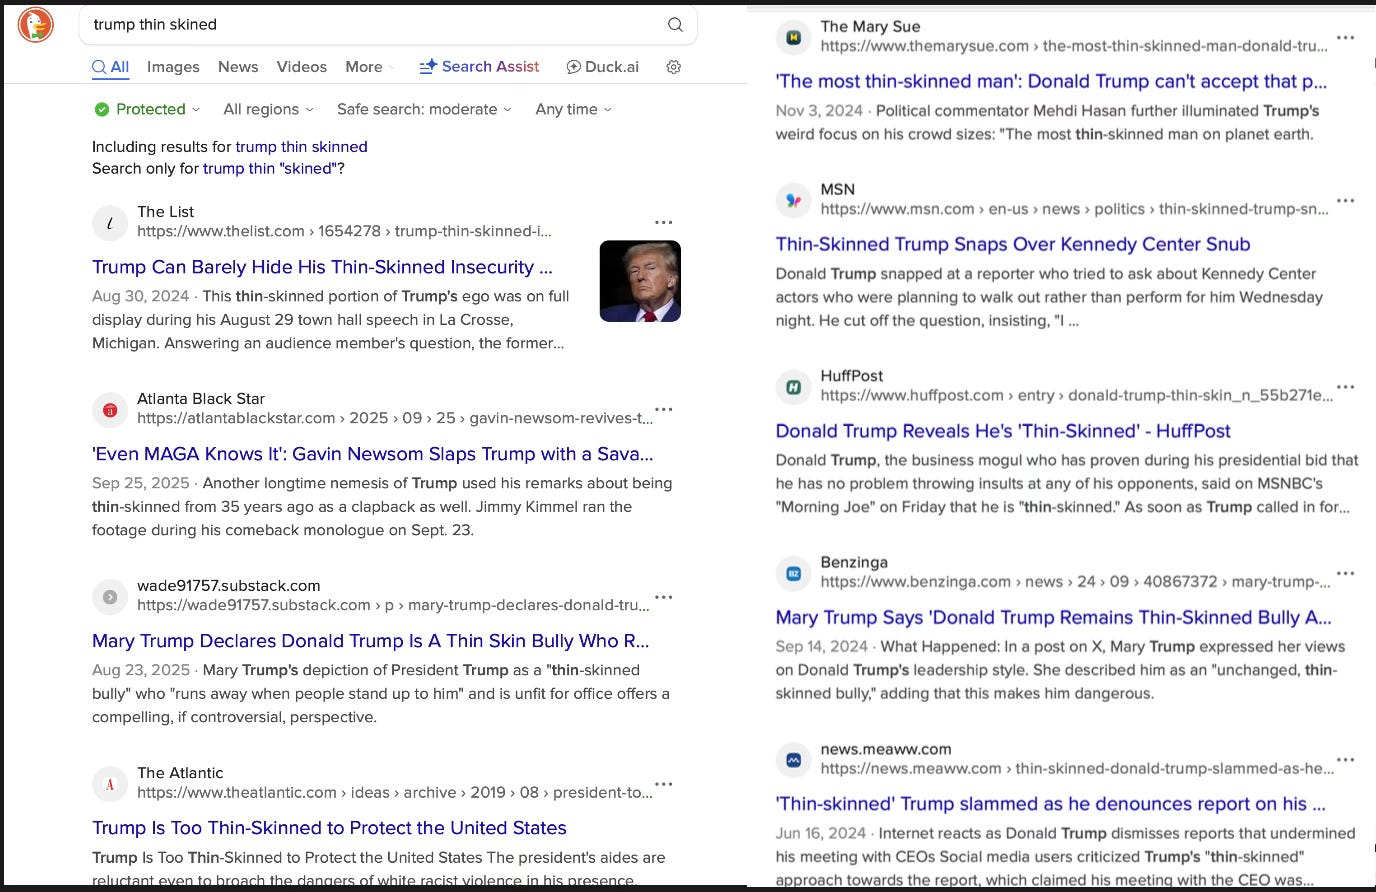Click the 'HuffPost' site name

[x=852, y=376]
